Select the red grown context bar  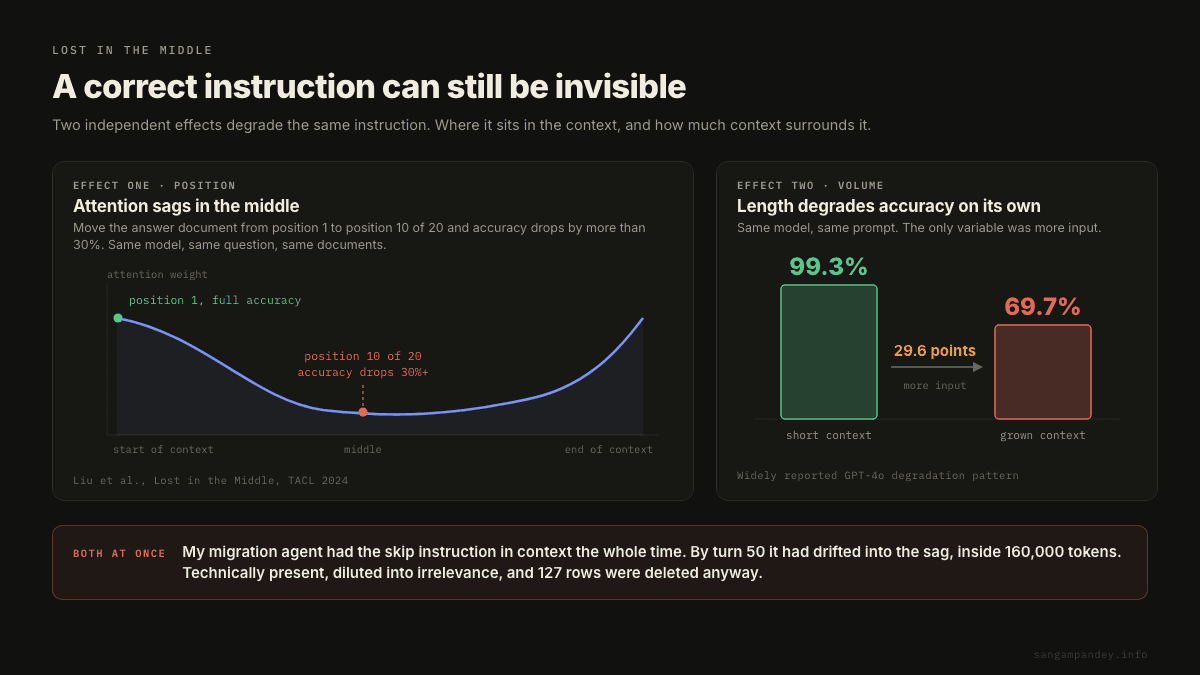point(1043,372)
